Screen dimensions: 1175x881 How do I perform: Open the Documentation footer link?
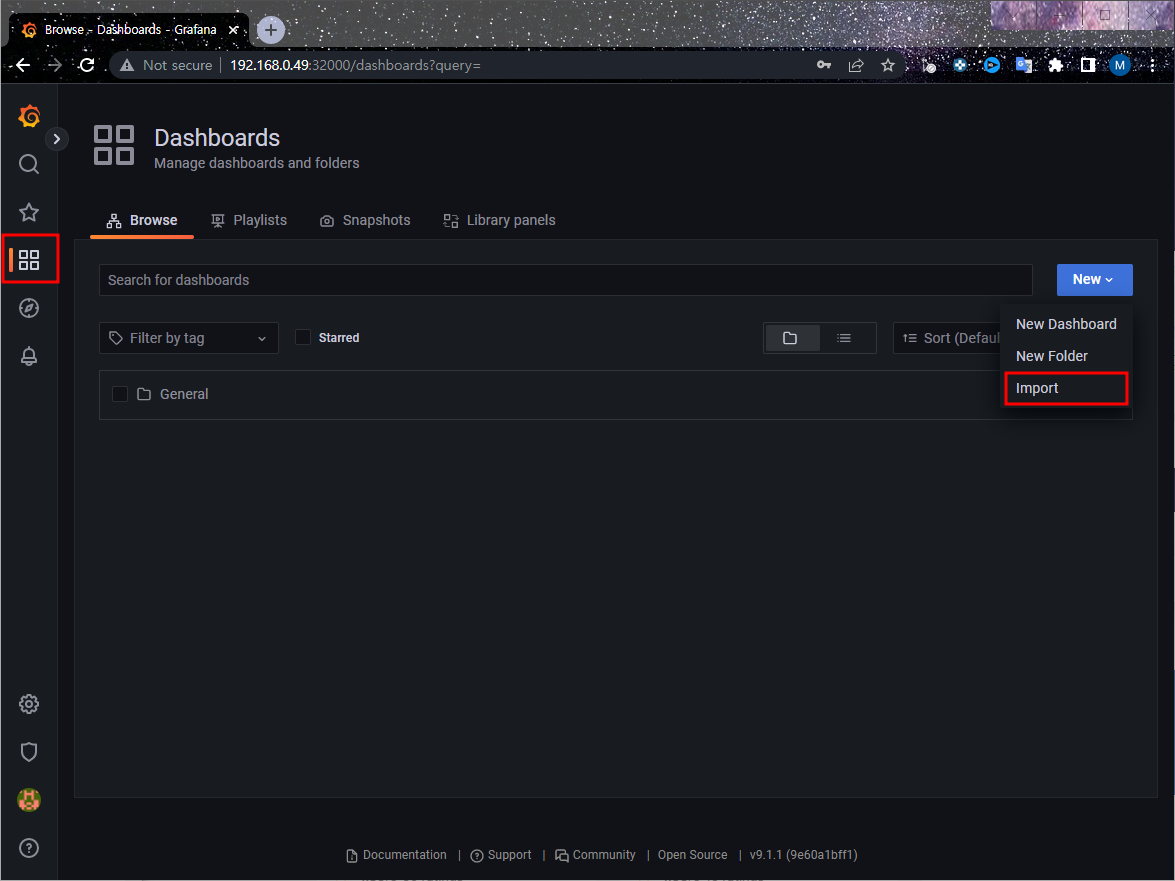click(x=396, y=856)
